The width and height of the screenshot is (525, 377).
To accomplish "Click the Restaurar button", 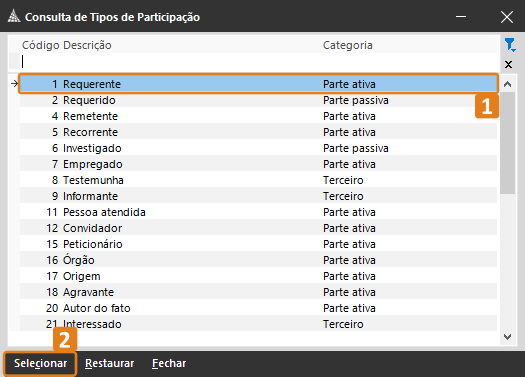I will [109, 363].
